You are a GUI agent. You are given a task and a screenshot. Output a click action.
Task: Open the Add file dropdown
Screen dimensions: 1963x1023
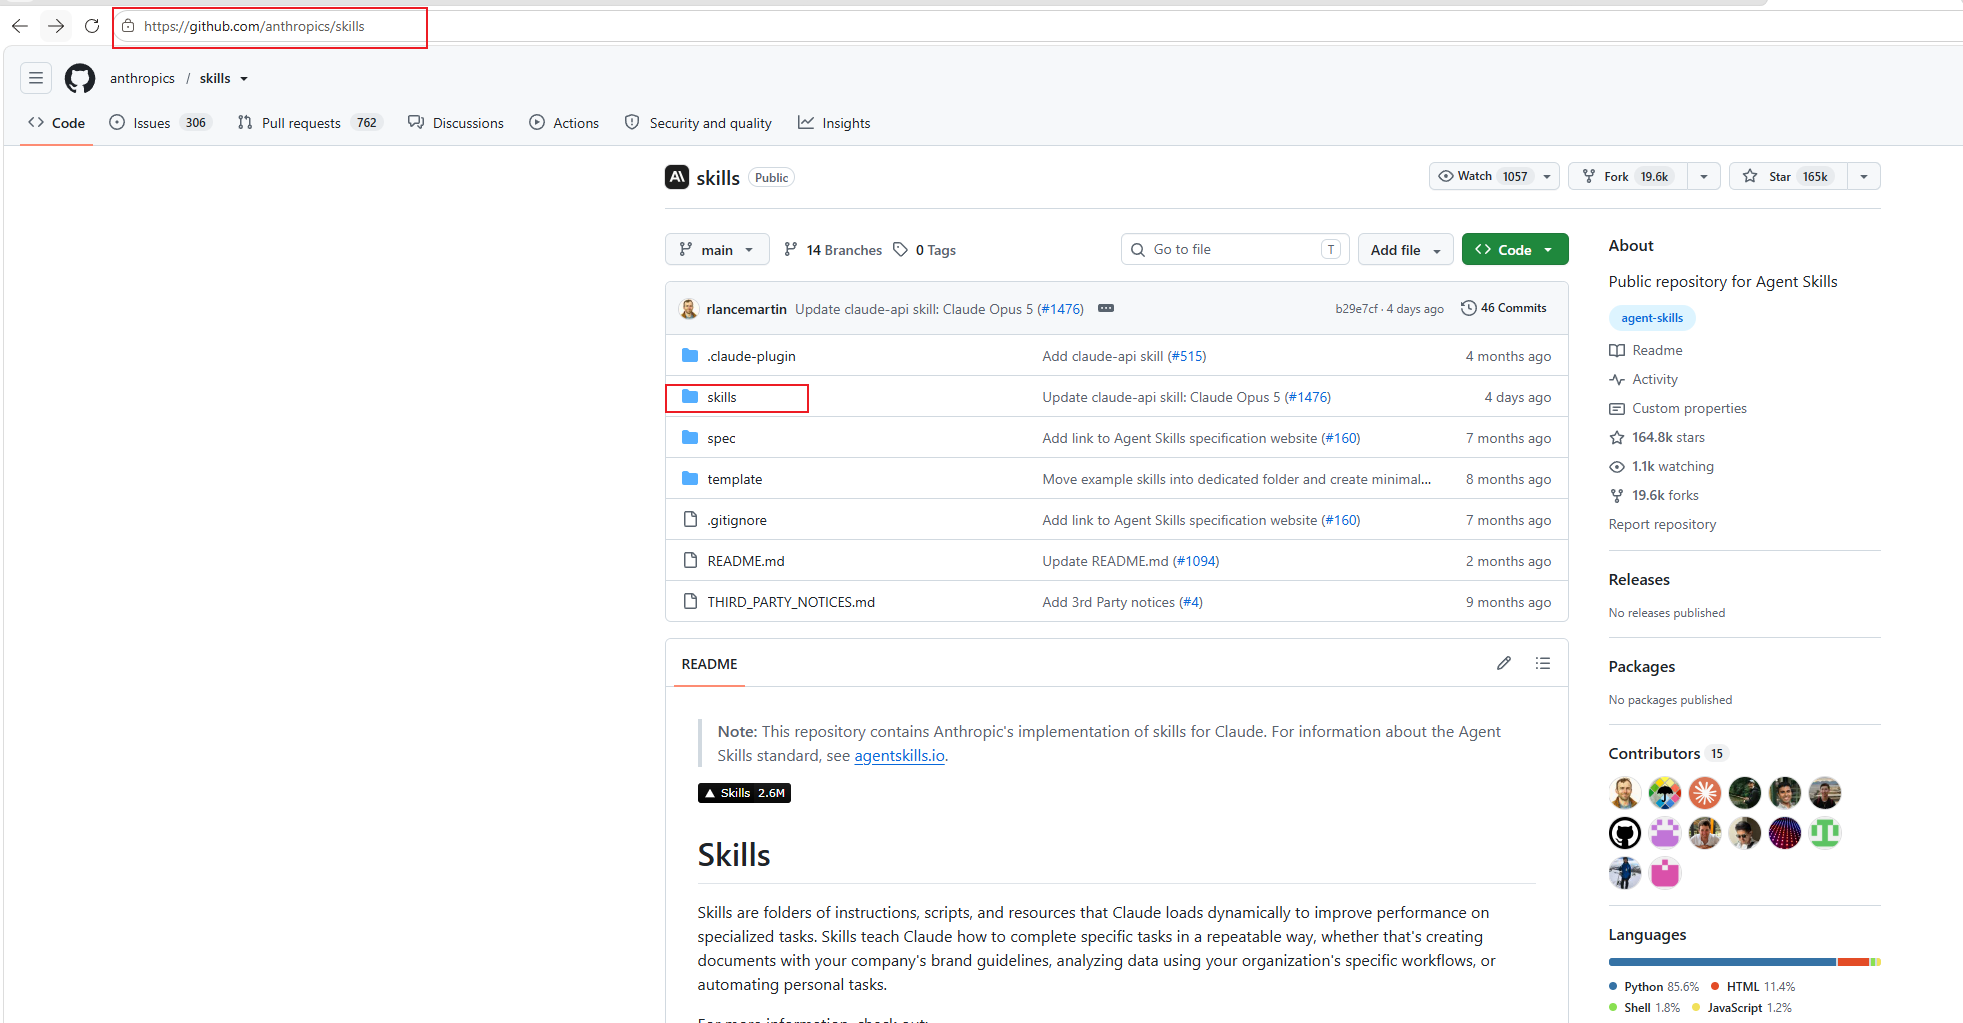tap(1405, 249)
